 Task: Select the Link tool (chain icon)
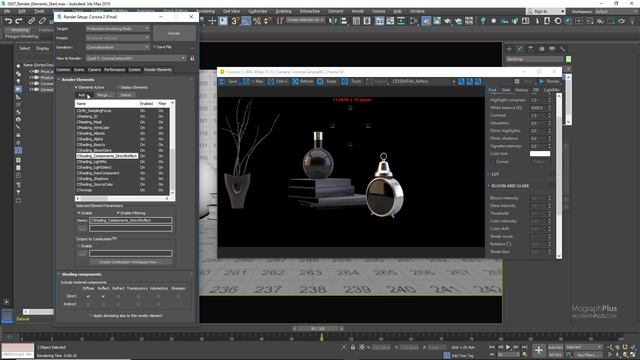point(31,21)
